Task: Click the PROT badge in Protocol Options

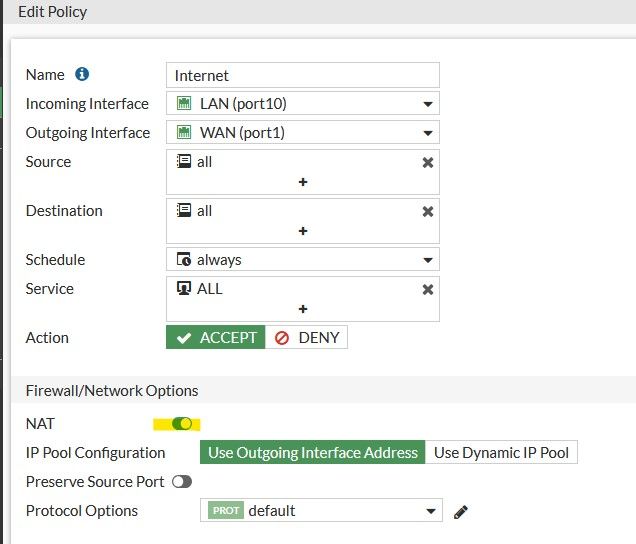Action: click(226, 511)
